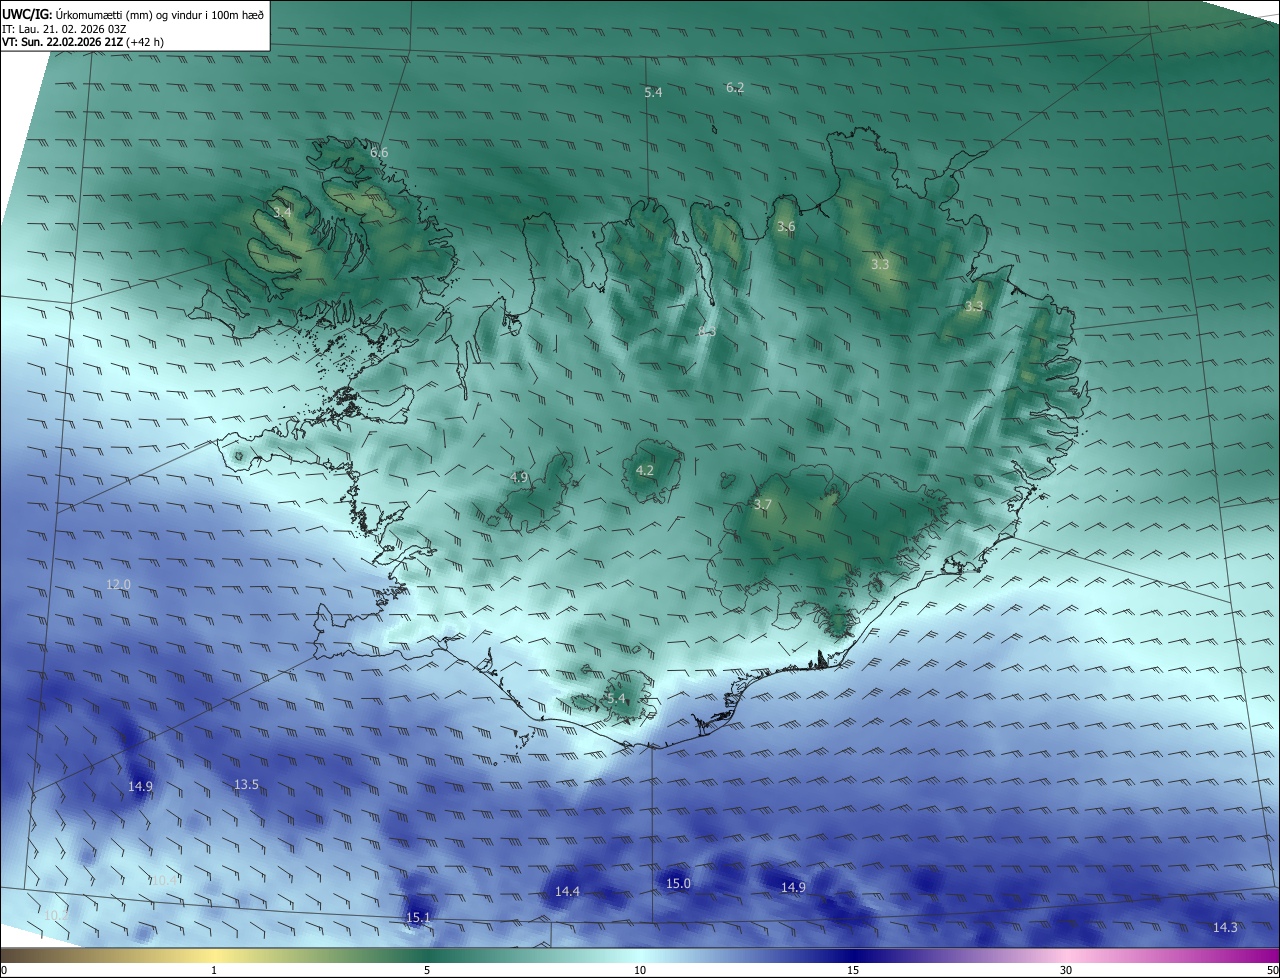Click the 30 tick on the colour scale
1280x978 pixels.
[x=1066, y=971]
